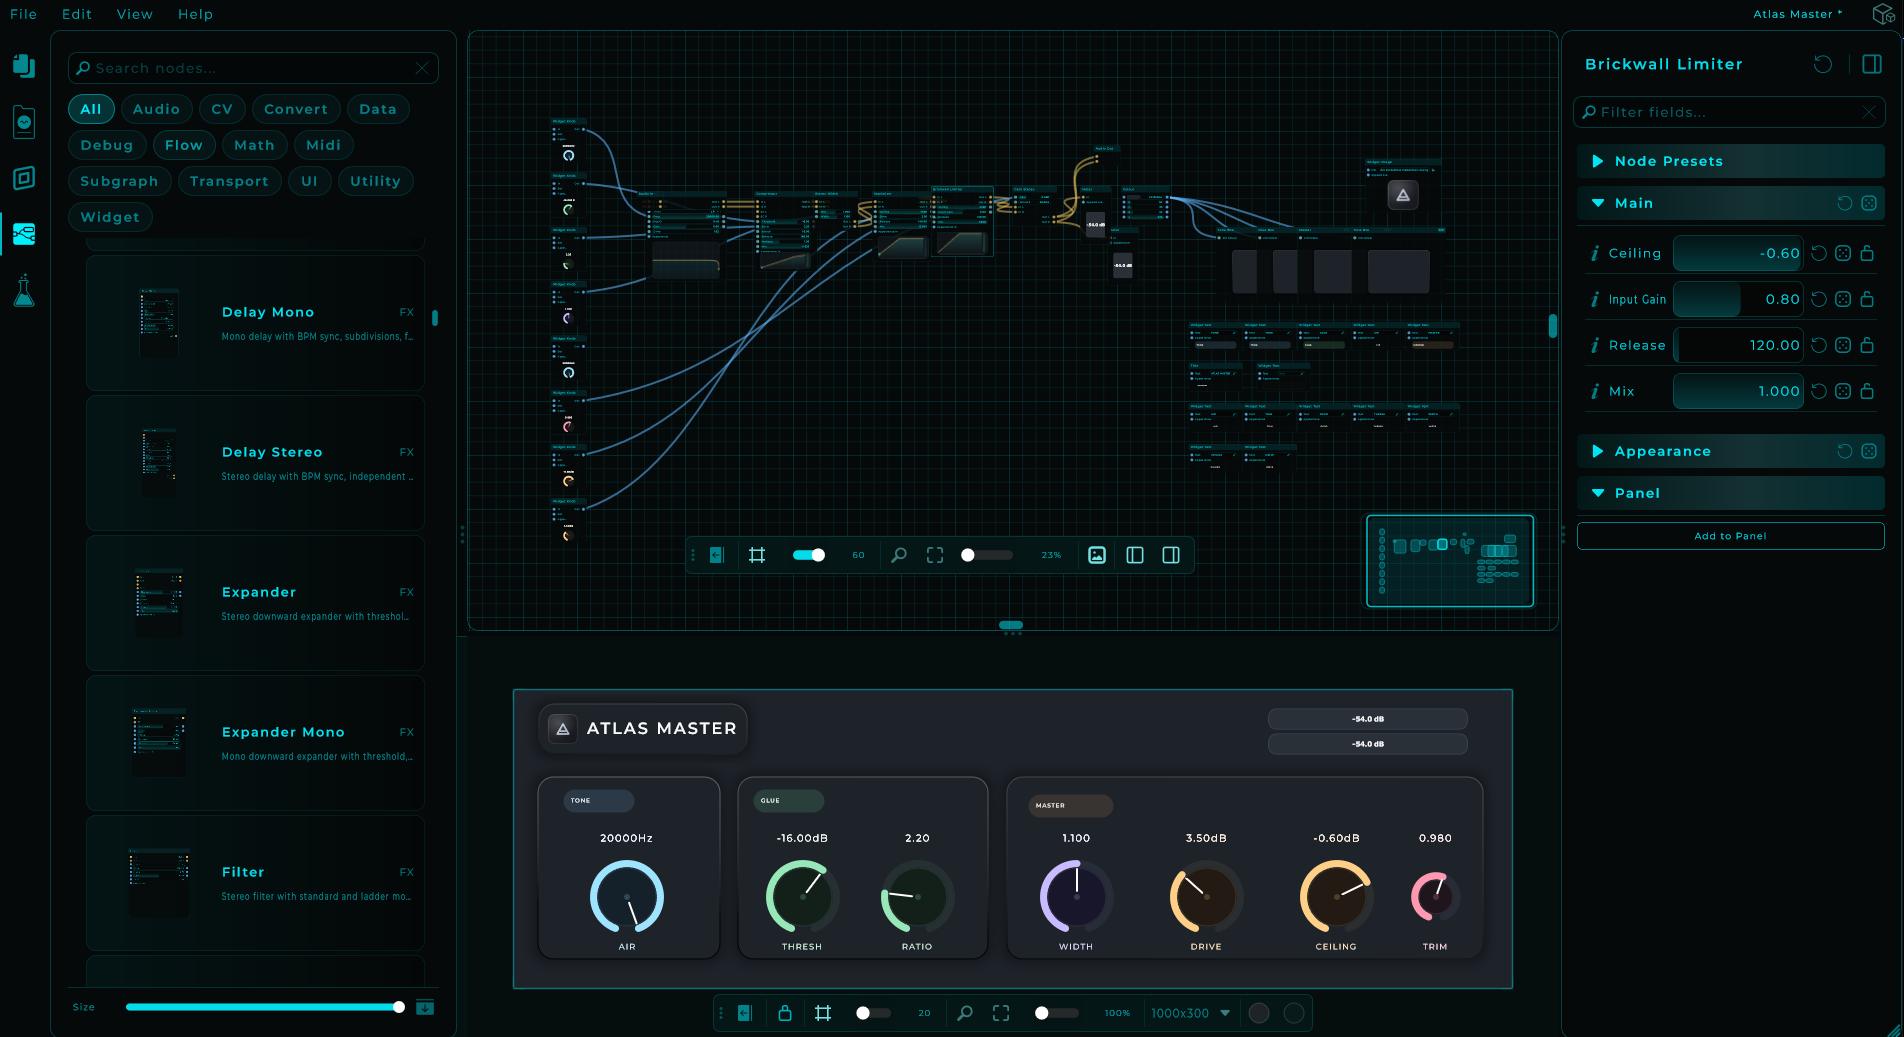1904x1037 pixels.
Task: Reset the Ceiling parameter
Action: [1819, 253]
